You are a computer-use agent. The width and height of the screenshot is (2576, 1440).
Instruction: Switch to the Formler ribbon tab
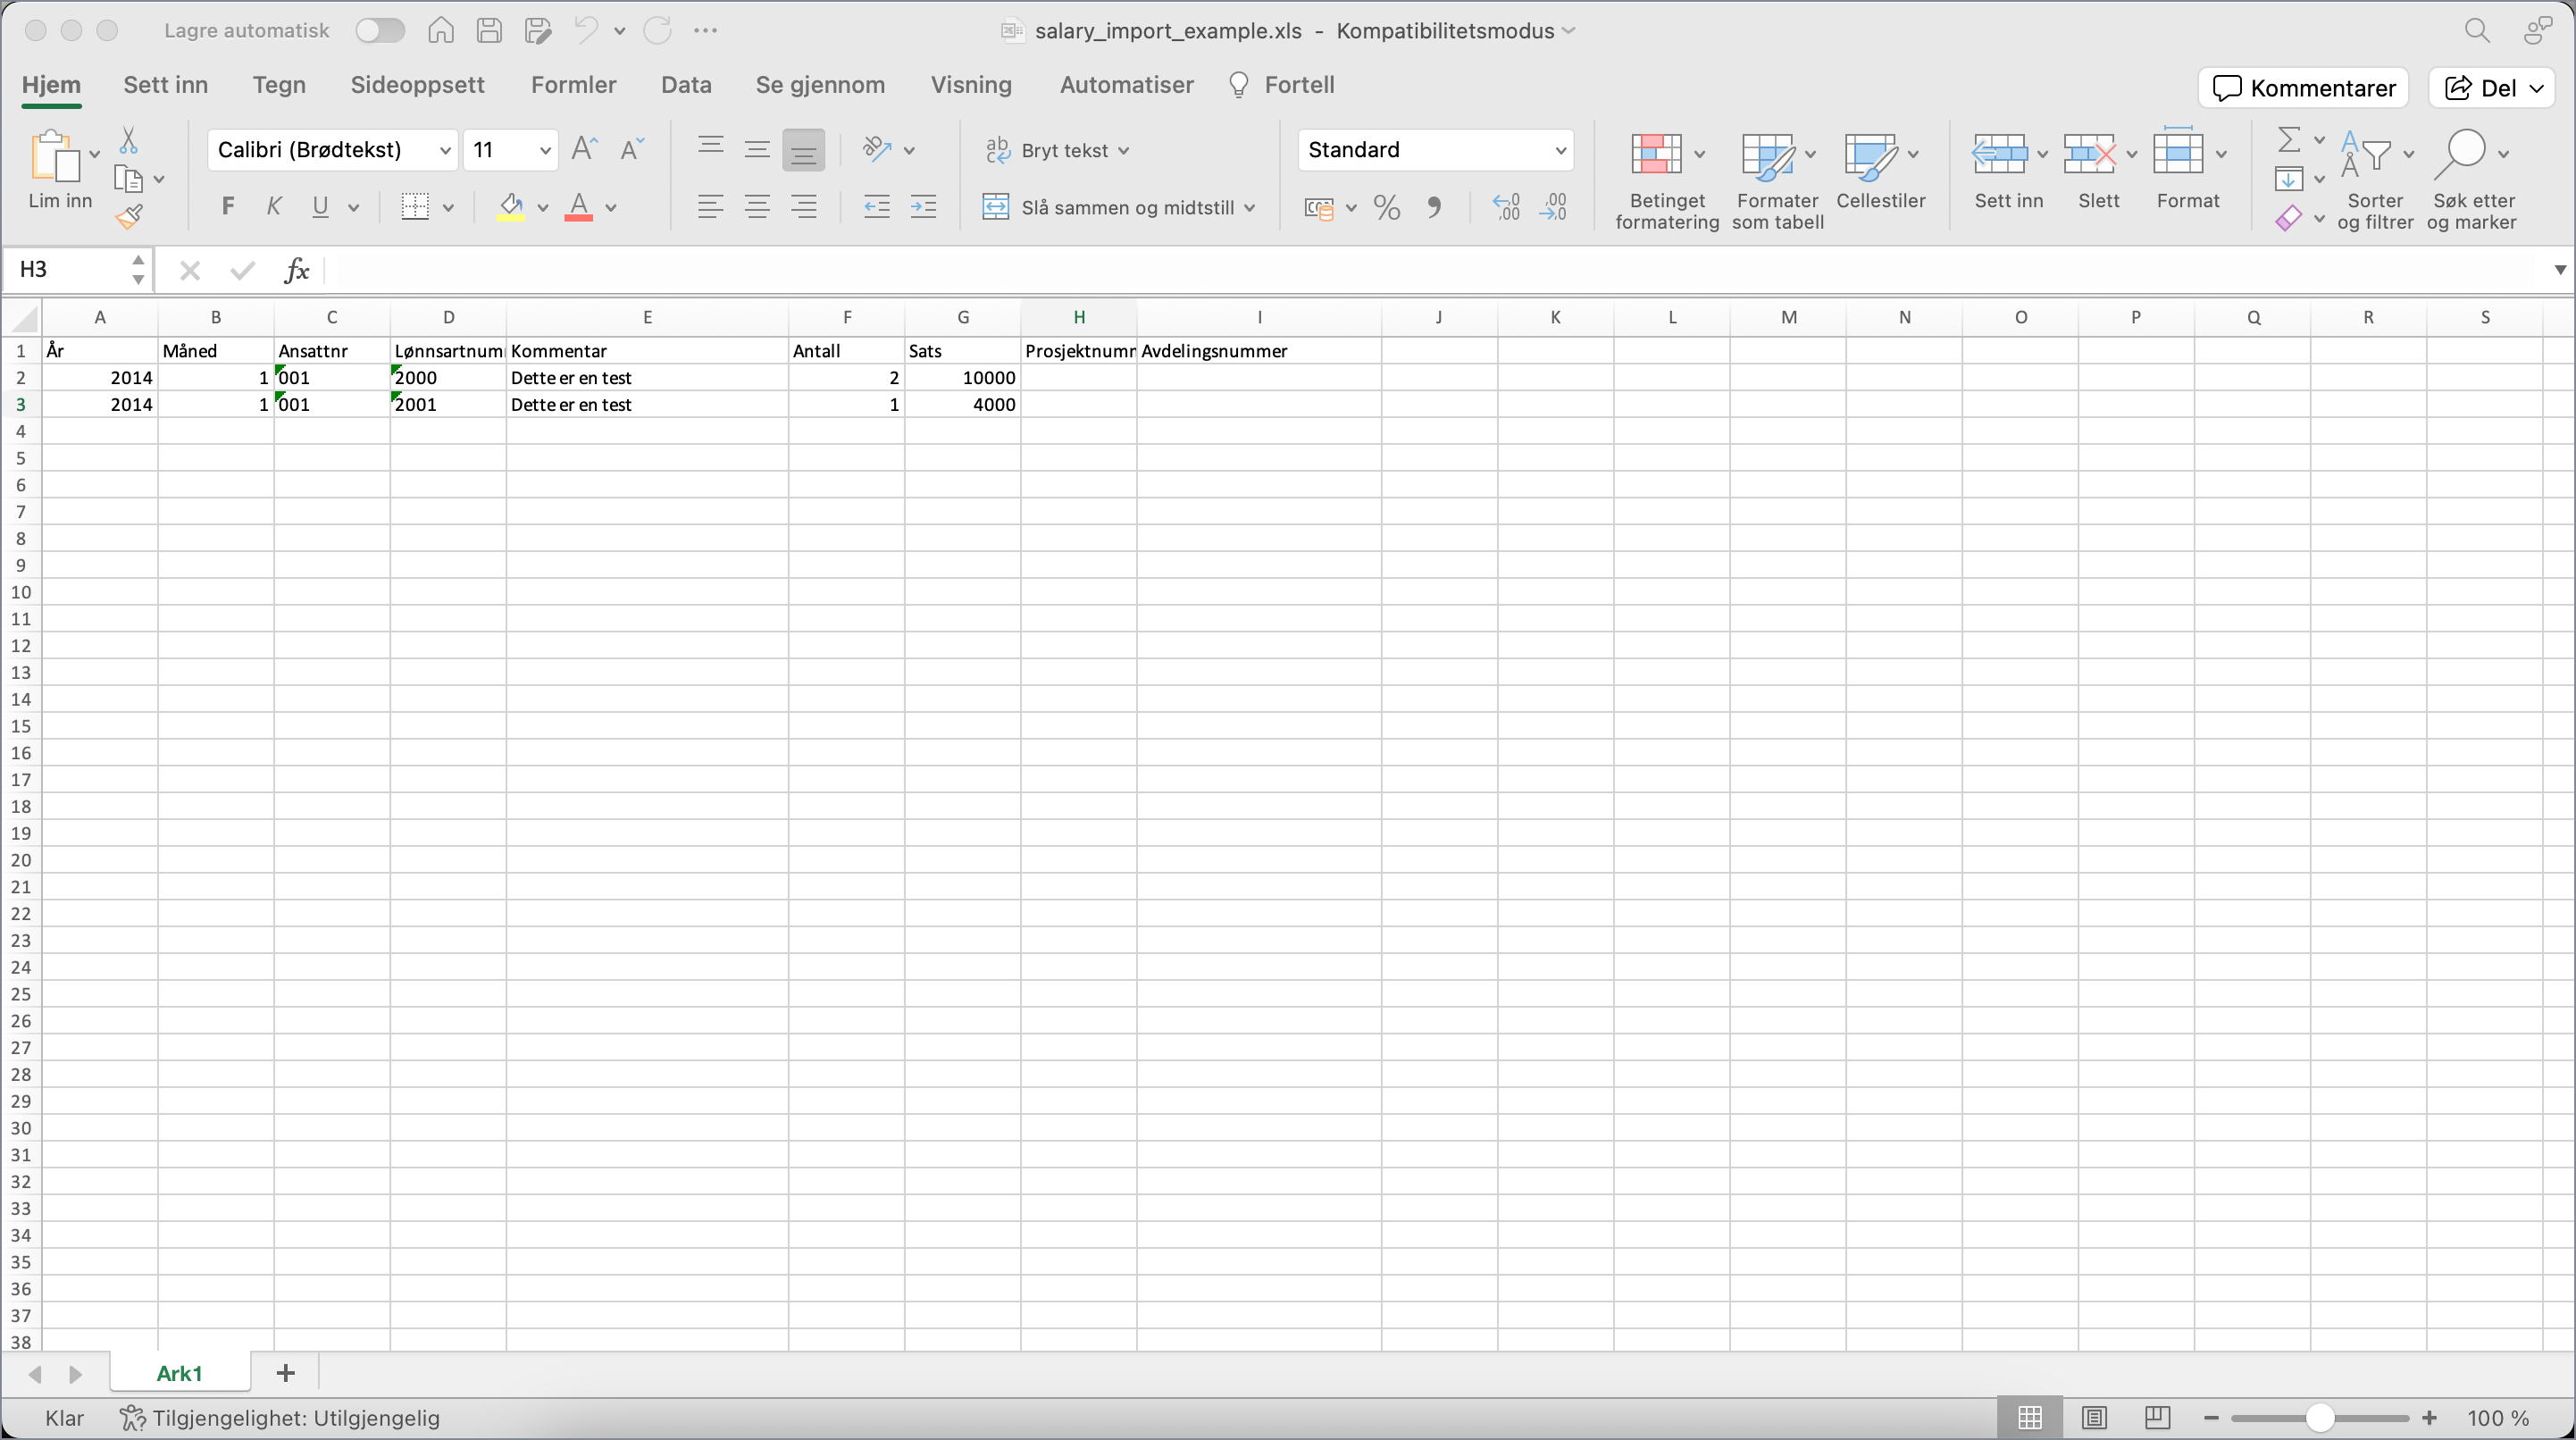[x=573, y=85]
